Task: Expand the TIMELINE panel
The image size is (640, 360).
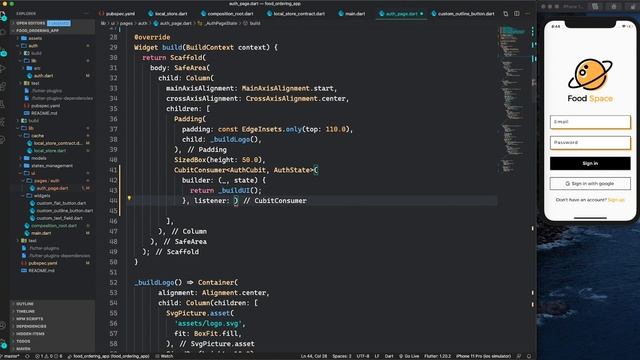Action: click(x=52, y=311)
